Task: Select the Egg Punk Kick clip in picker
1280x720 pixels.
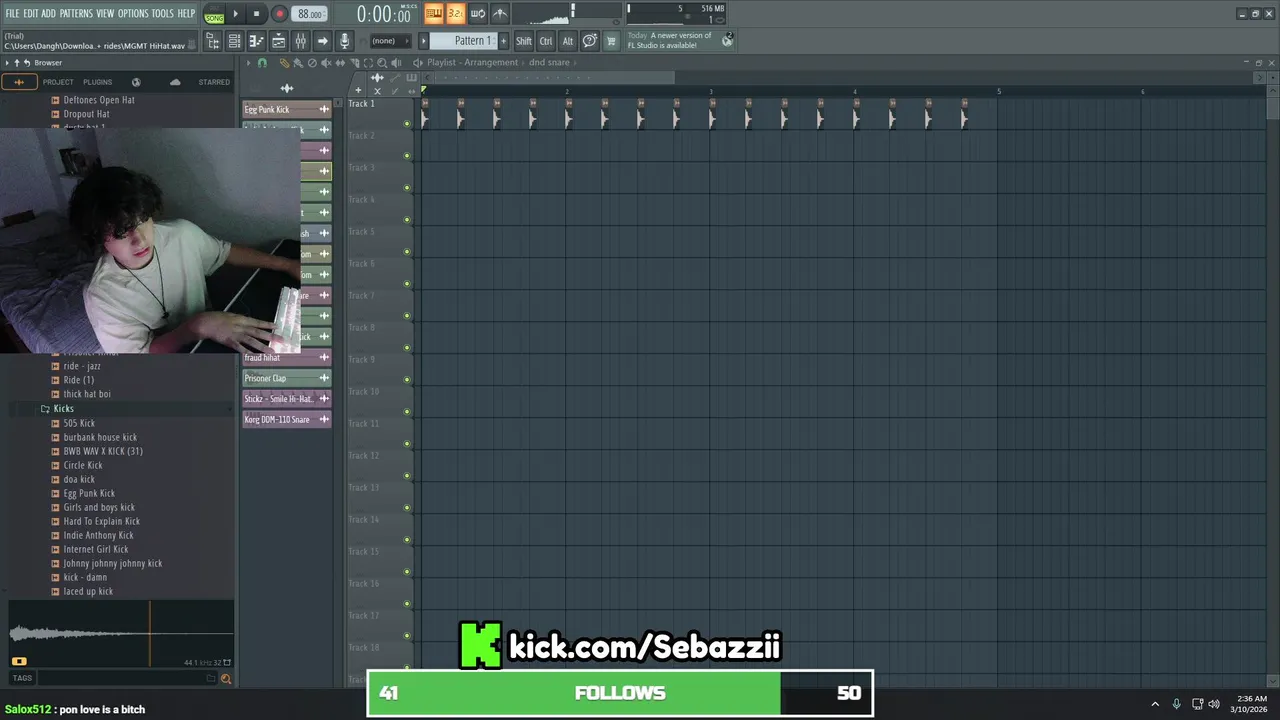Action: (287, 109)
